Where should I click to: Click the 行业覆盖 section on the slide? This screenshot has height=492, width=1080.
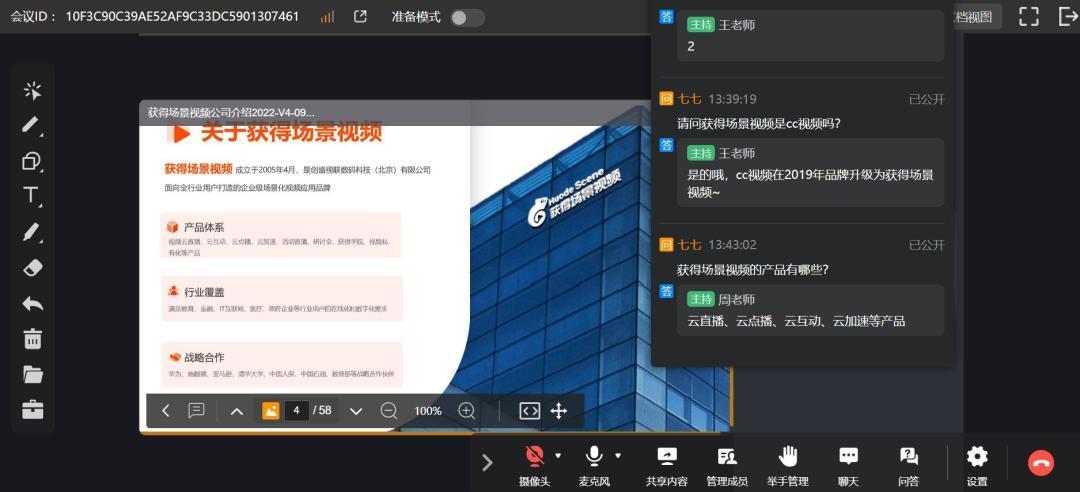[x=281, y=298]
